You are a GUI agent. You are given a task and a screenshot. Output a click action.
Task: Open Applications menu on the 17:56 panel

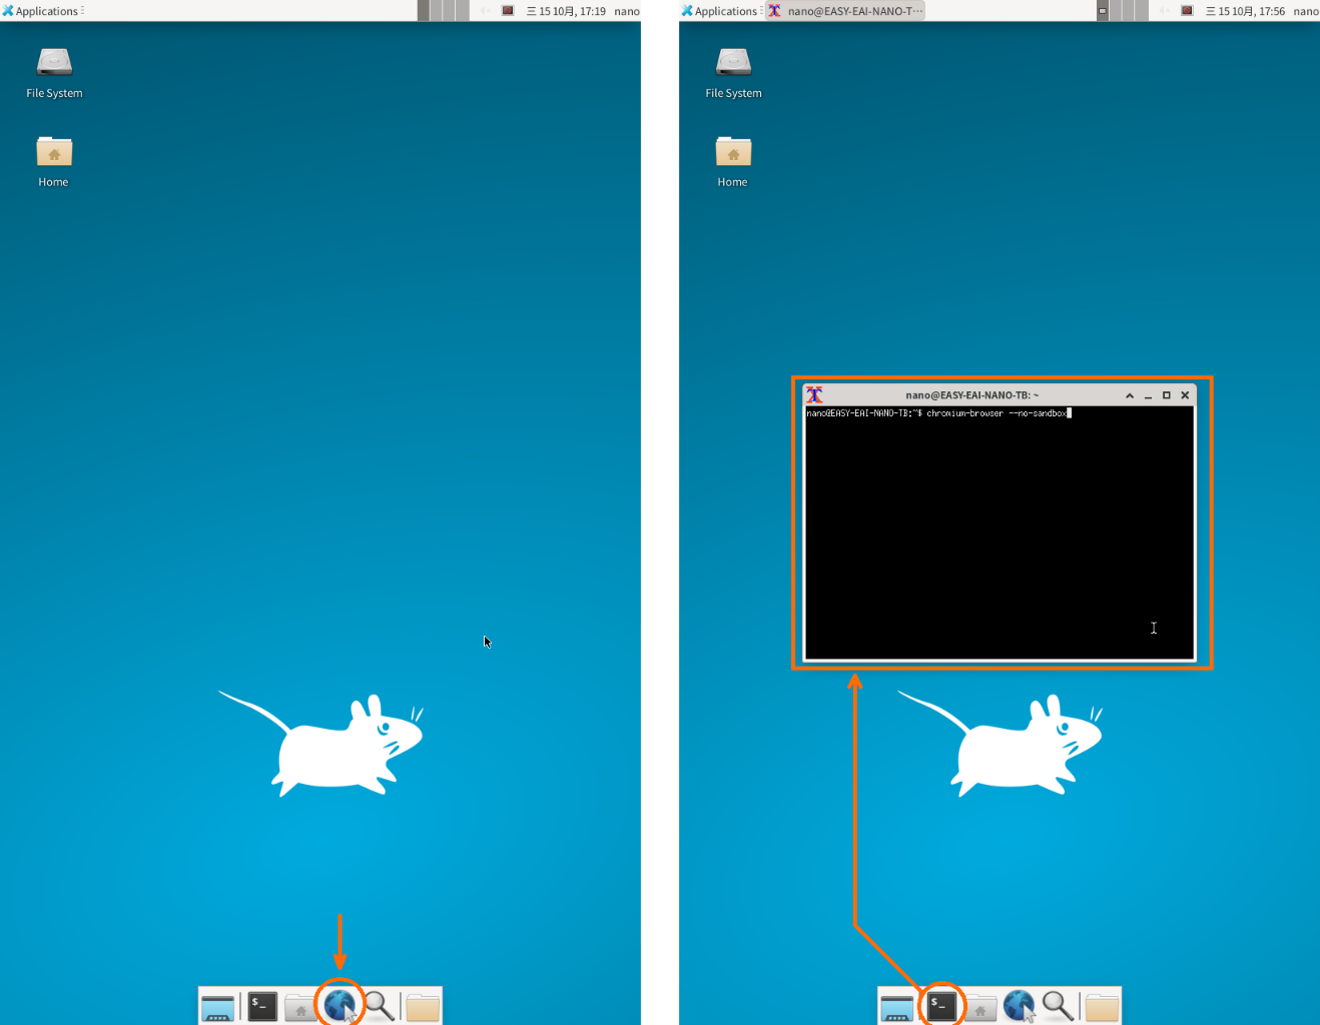[719, 11]
